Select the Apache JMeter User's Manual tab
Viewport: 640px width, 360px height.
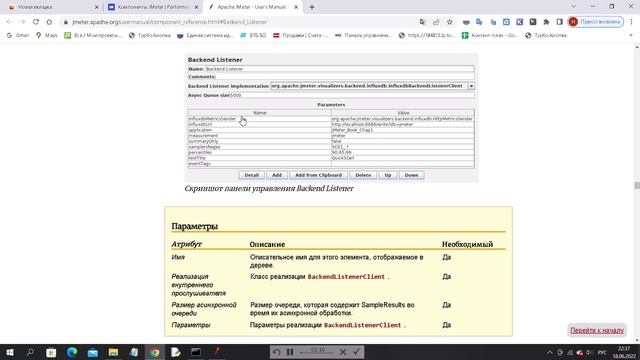point(253,7)
